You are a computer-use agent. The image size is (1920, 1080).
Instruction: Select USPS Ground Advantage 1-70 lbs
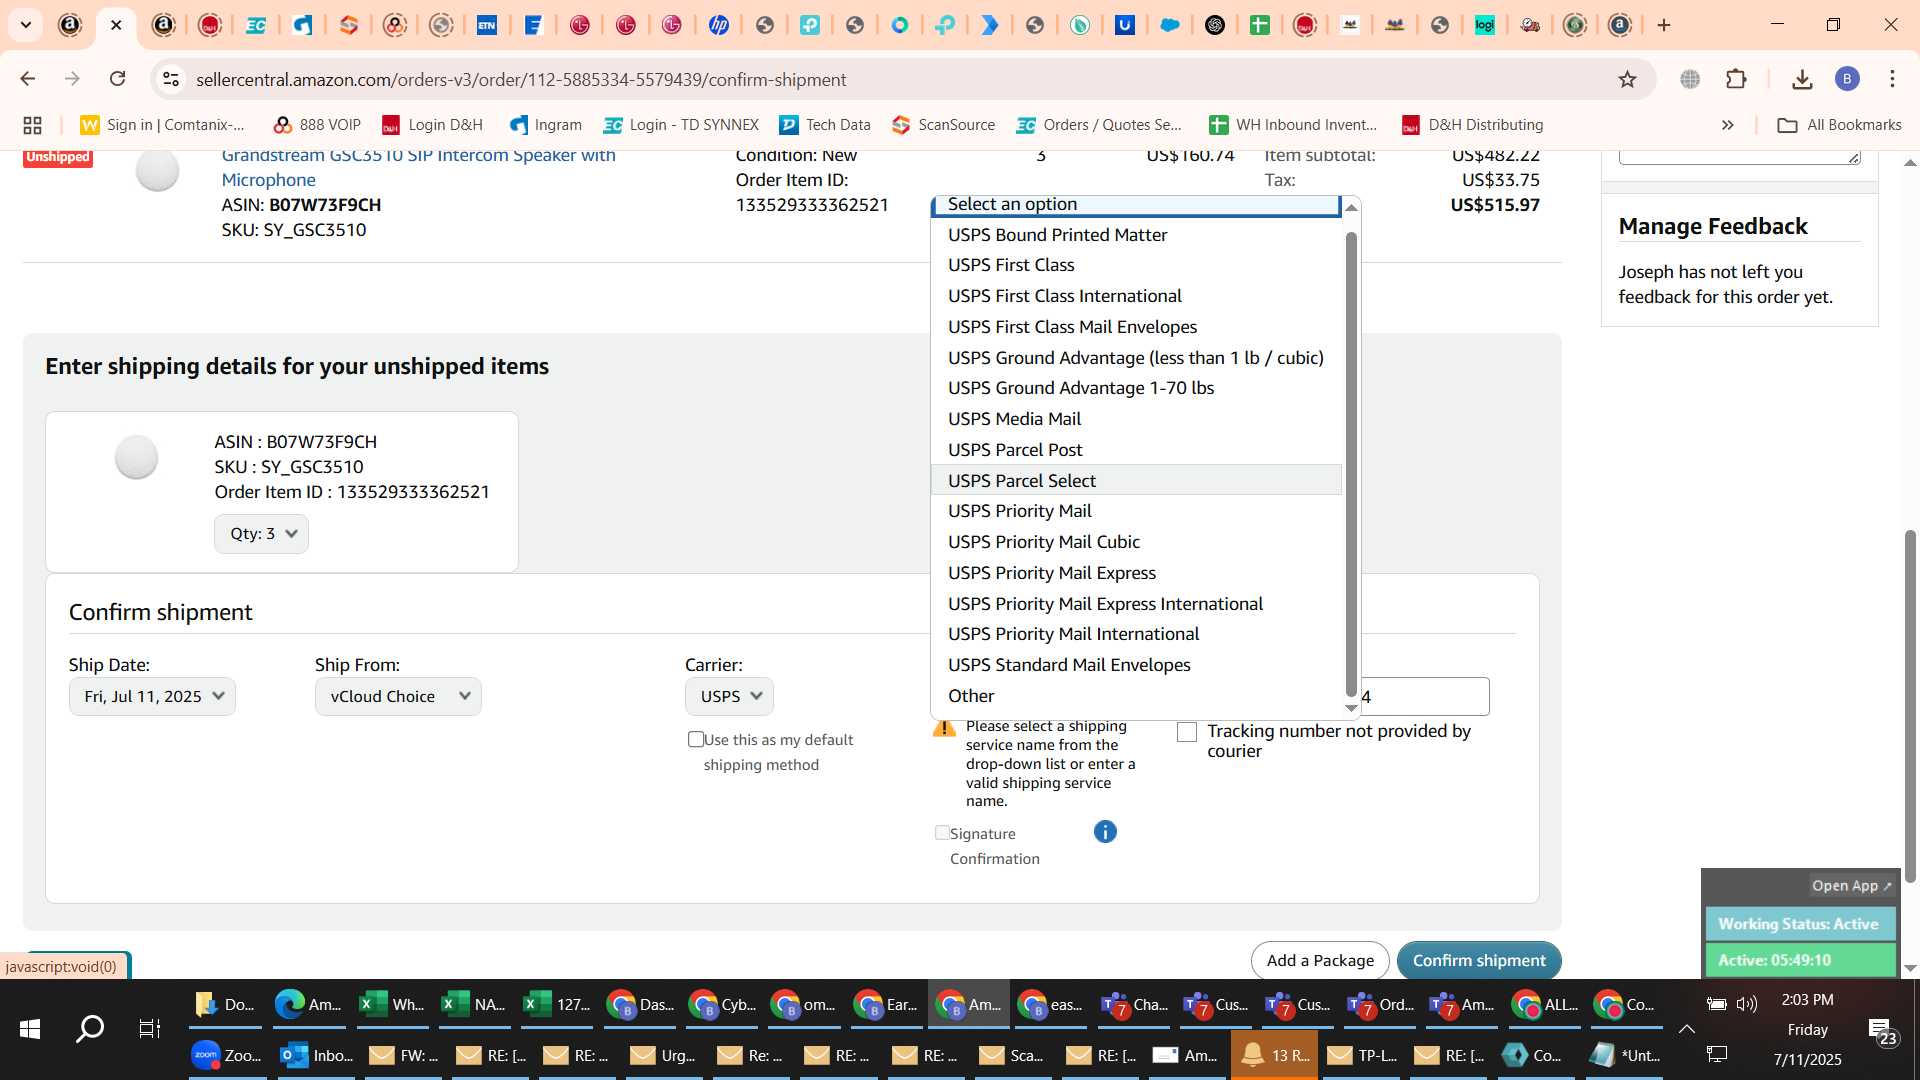tap(1136, 388)
